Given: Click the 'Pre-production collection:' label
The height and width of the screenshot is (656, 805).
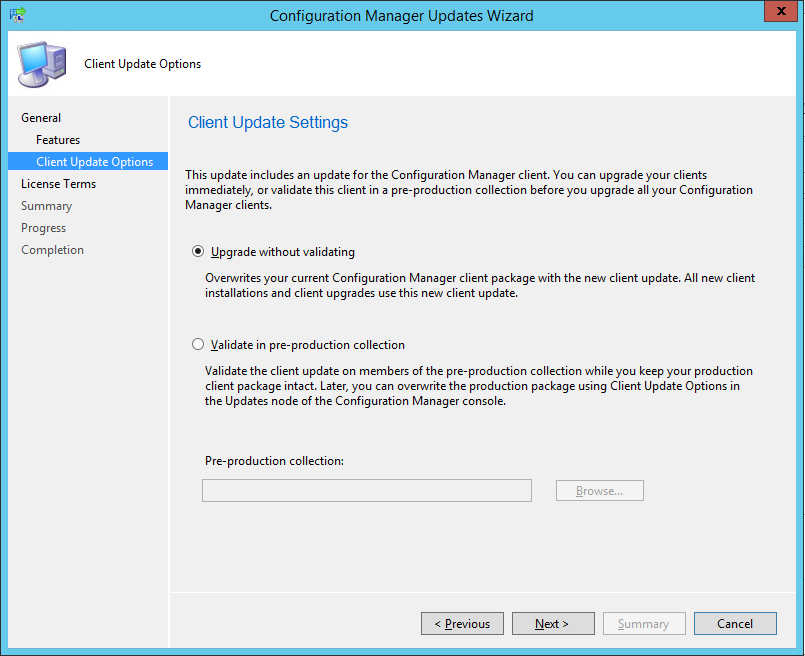Looking at the screenshot, I should [x=274, y=461].
